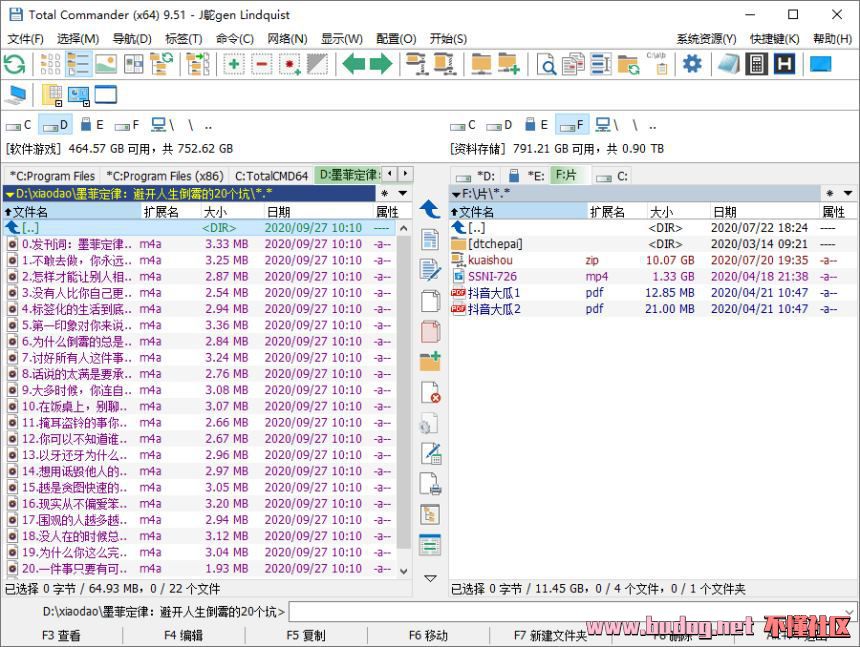Switch to brief view with the small icons grid

(x=50, y=64)
